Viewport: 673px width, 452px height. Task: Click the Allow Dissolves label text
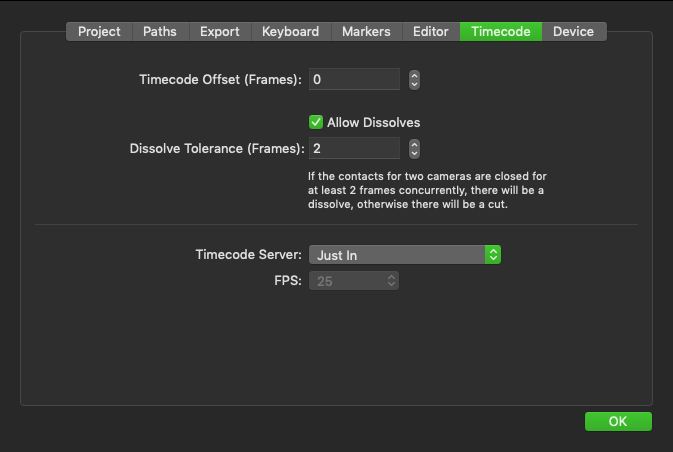point(373,123)
